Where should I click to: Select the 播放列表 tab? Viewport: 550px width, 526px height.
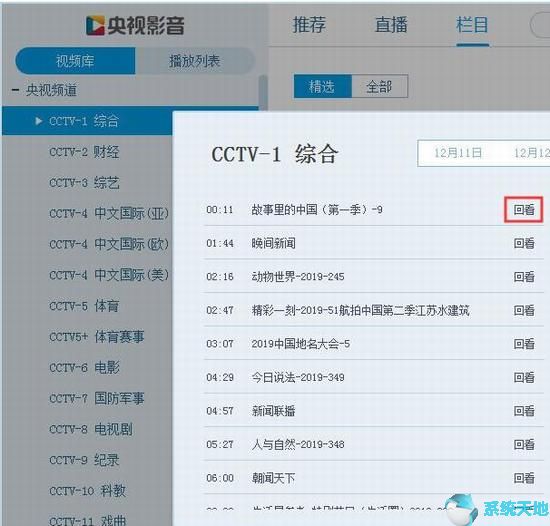tap(195, 61)
